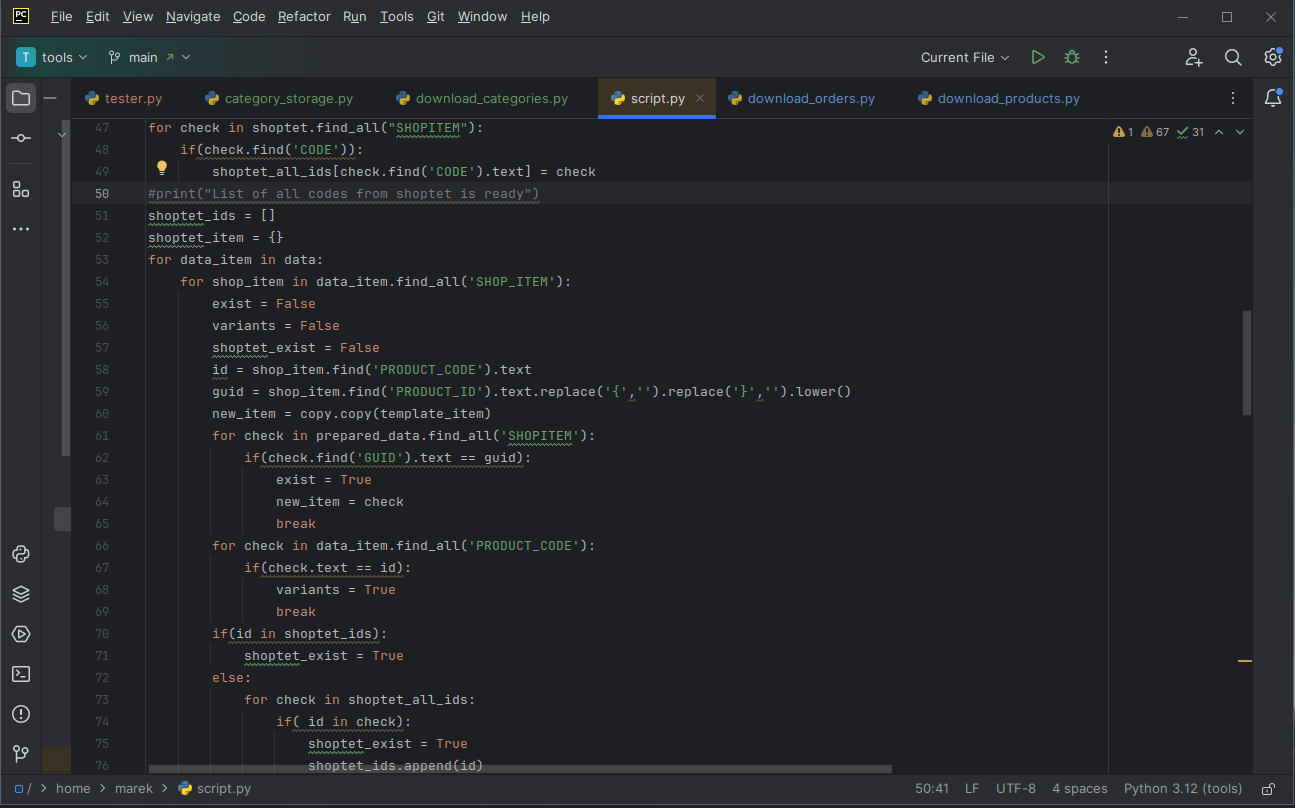Viewport: 1295px width, 808px height.
Task: Open the Help menu
Action: pyautogui.click(x=536, y=17)
